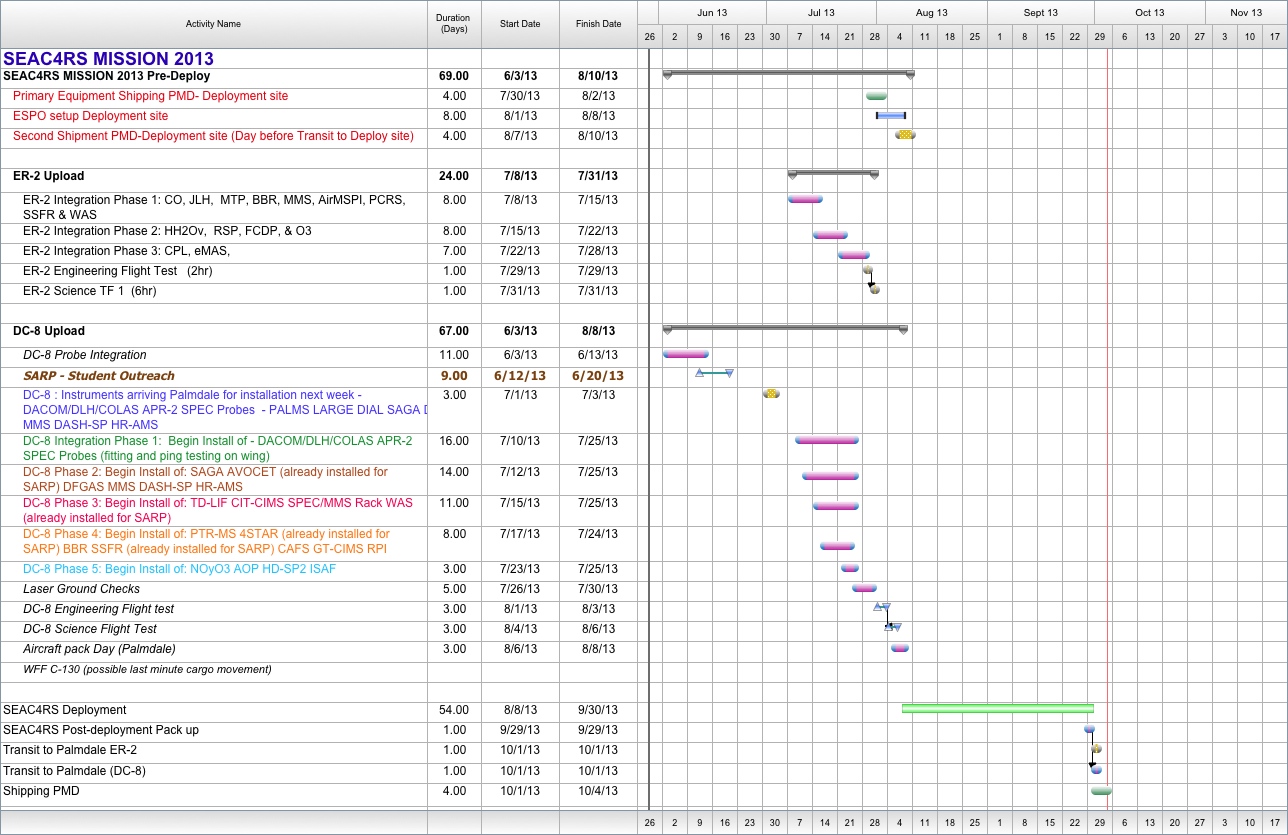Click the Sept 13 month header
This screenshot has height=835, width=1288.
1040,13
